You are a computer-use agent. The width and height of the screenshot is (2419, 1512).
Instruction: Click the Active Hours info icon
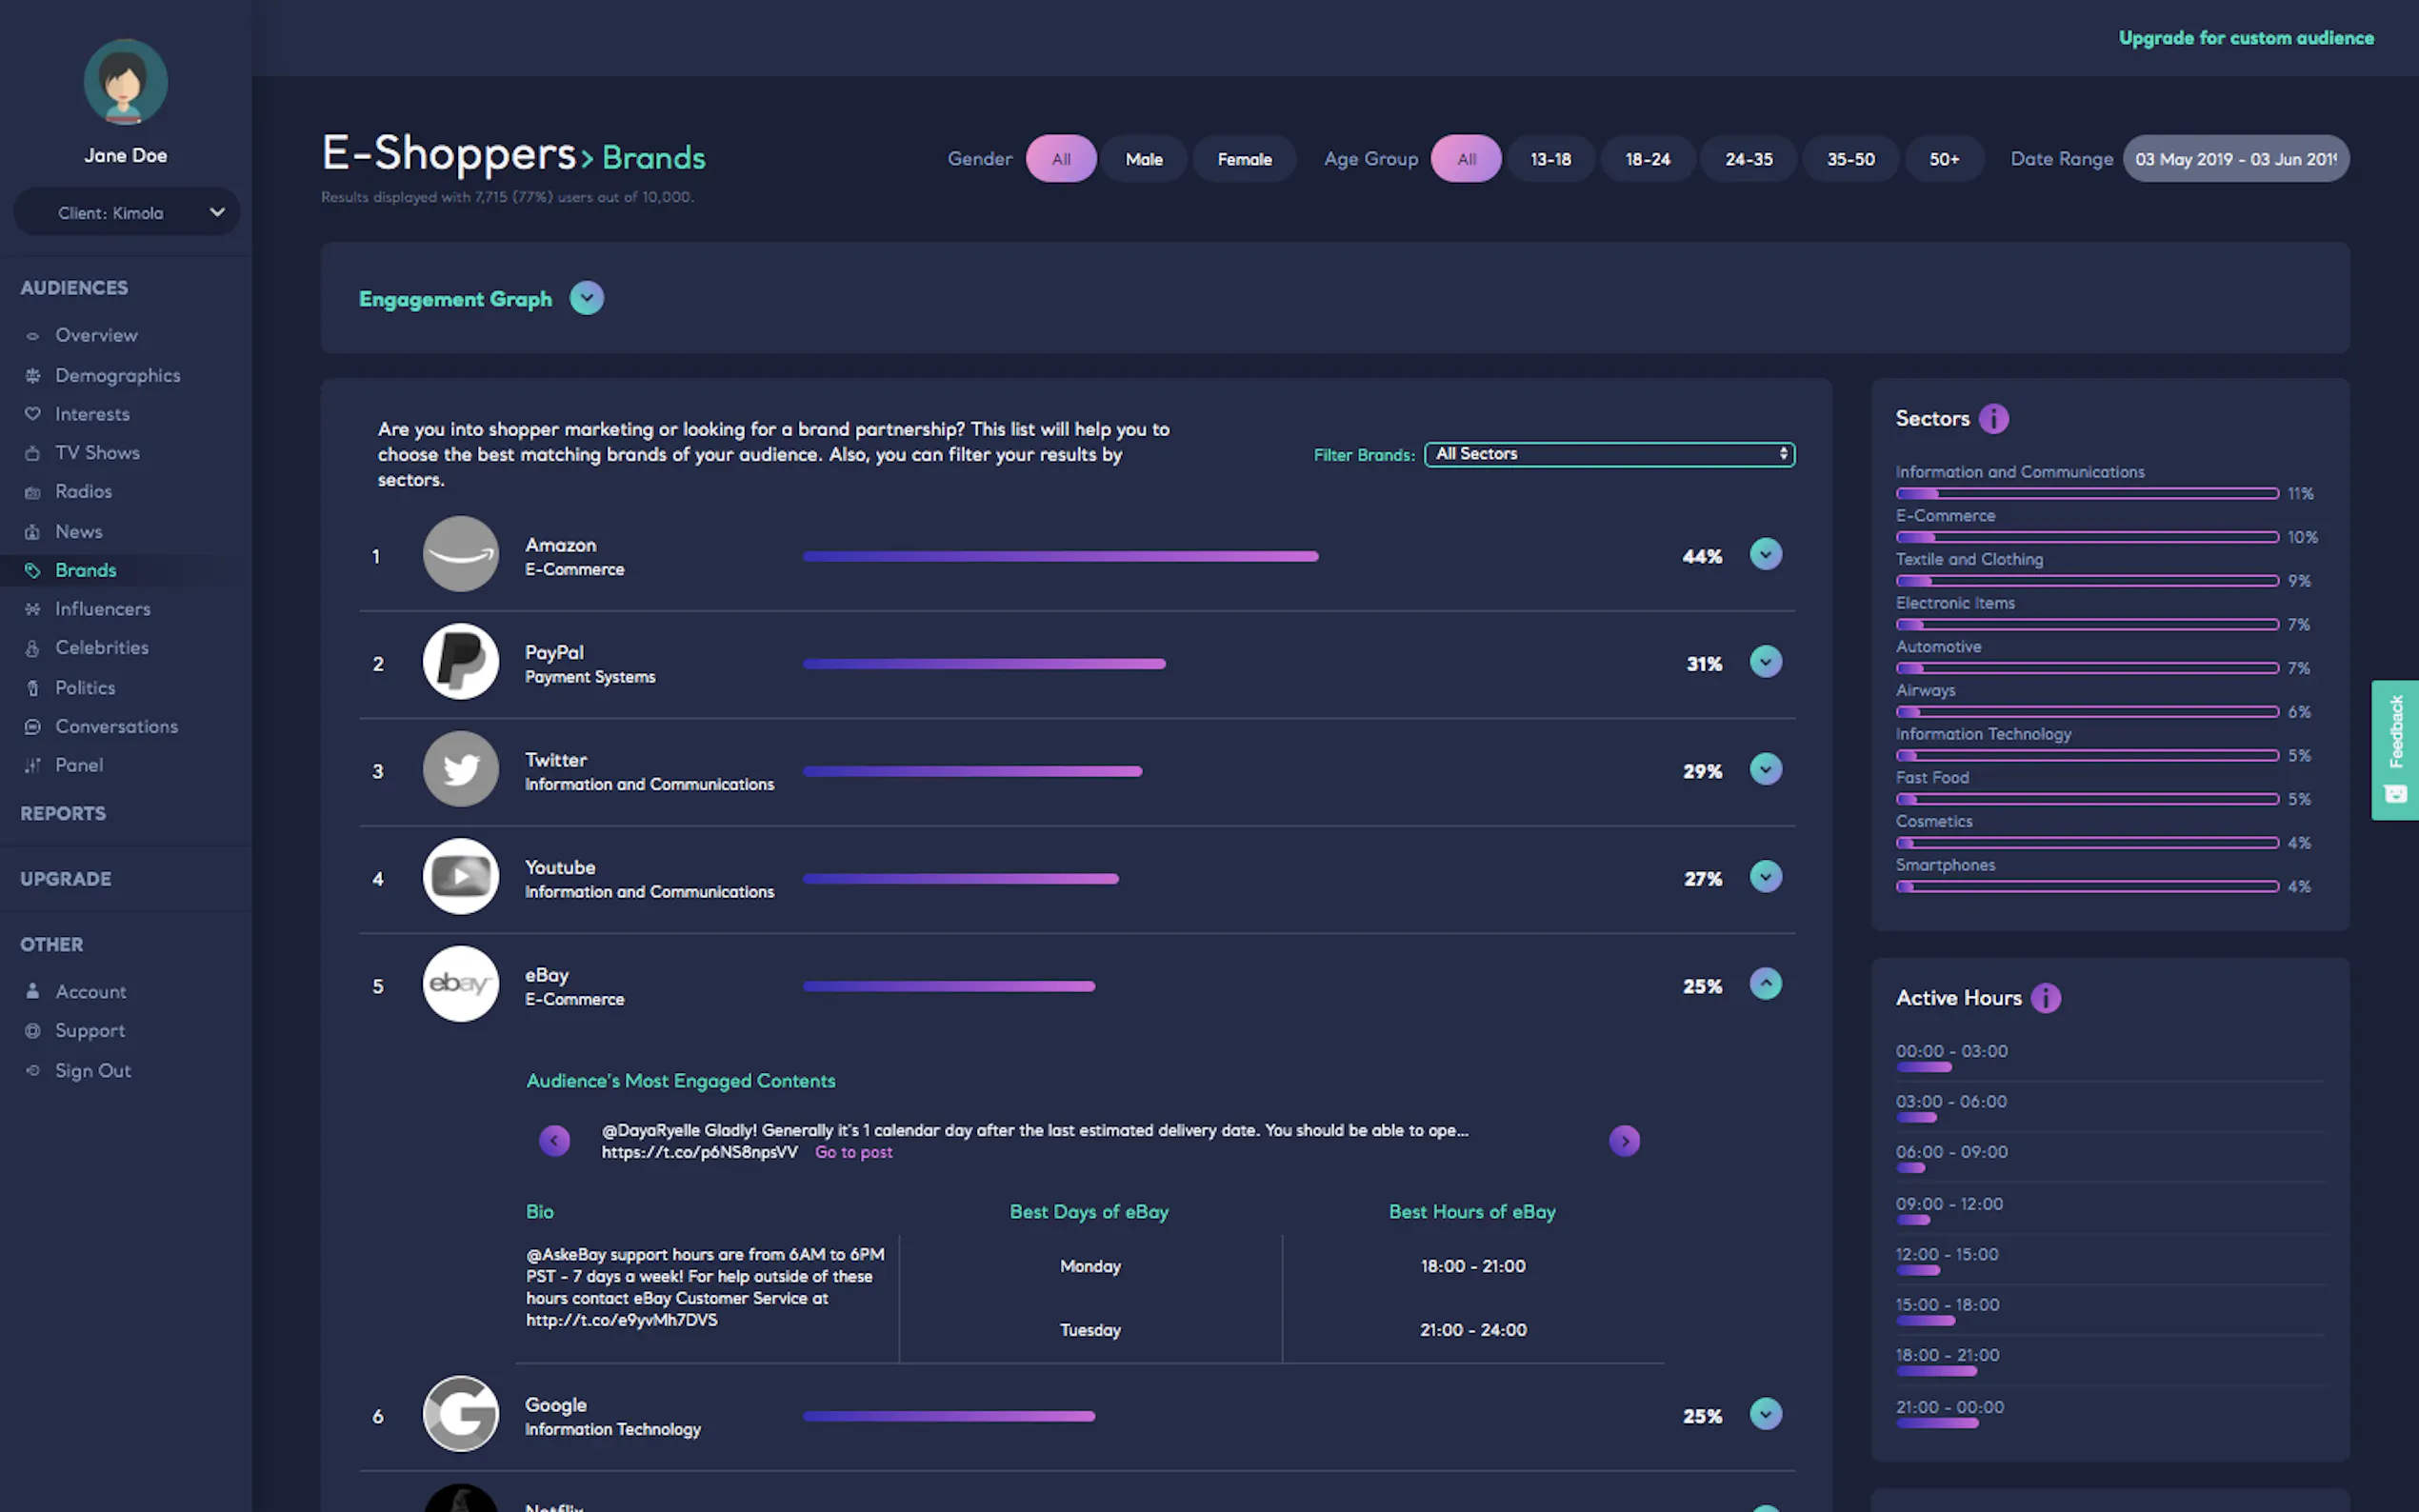point(2045,998)
